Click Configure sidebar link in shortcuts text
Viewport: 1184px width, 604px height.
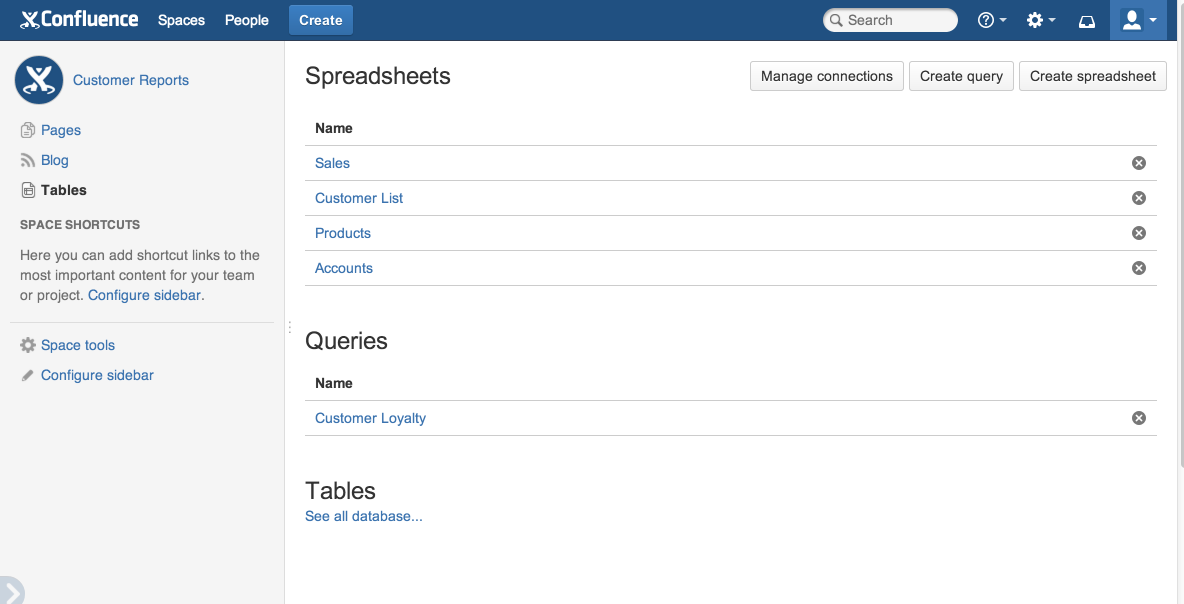click(x=144, y=295)
